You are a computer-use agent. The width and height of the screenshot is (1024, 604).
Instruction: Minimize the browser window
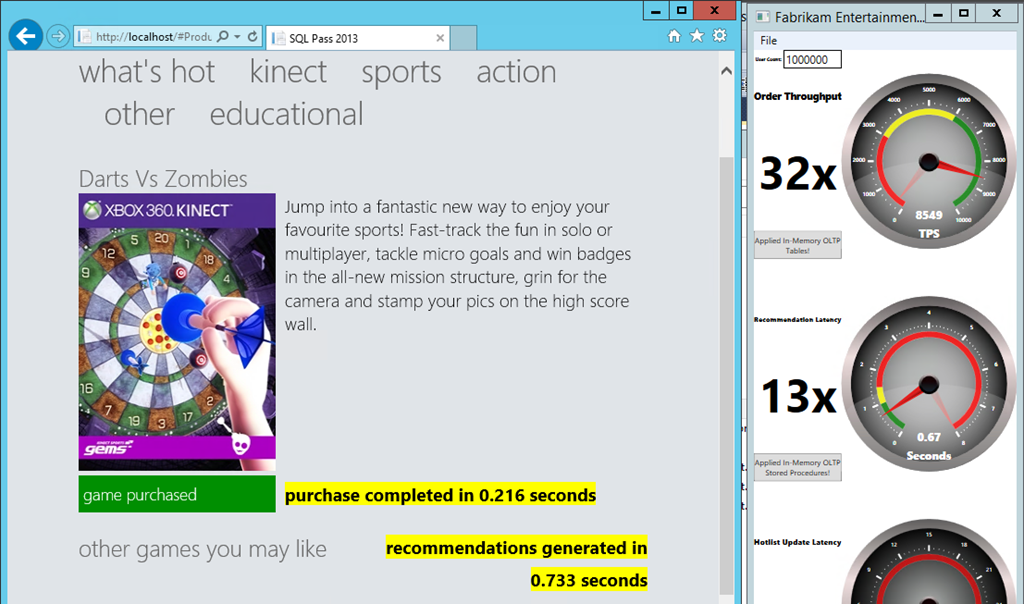pos(656,10)
